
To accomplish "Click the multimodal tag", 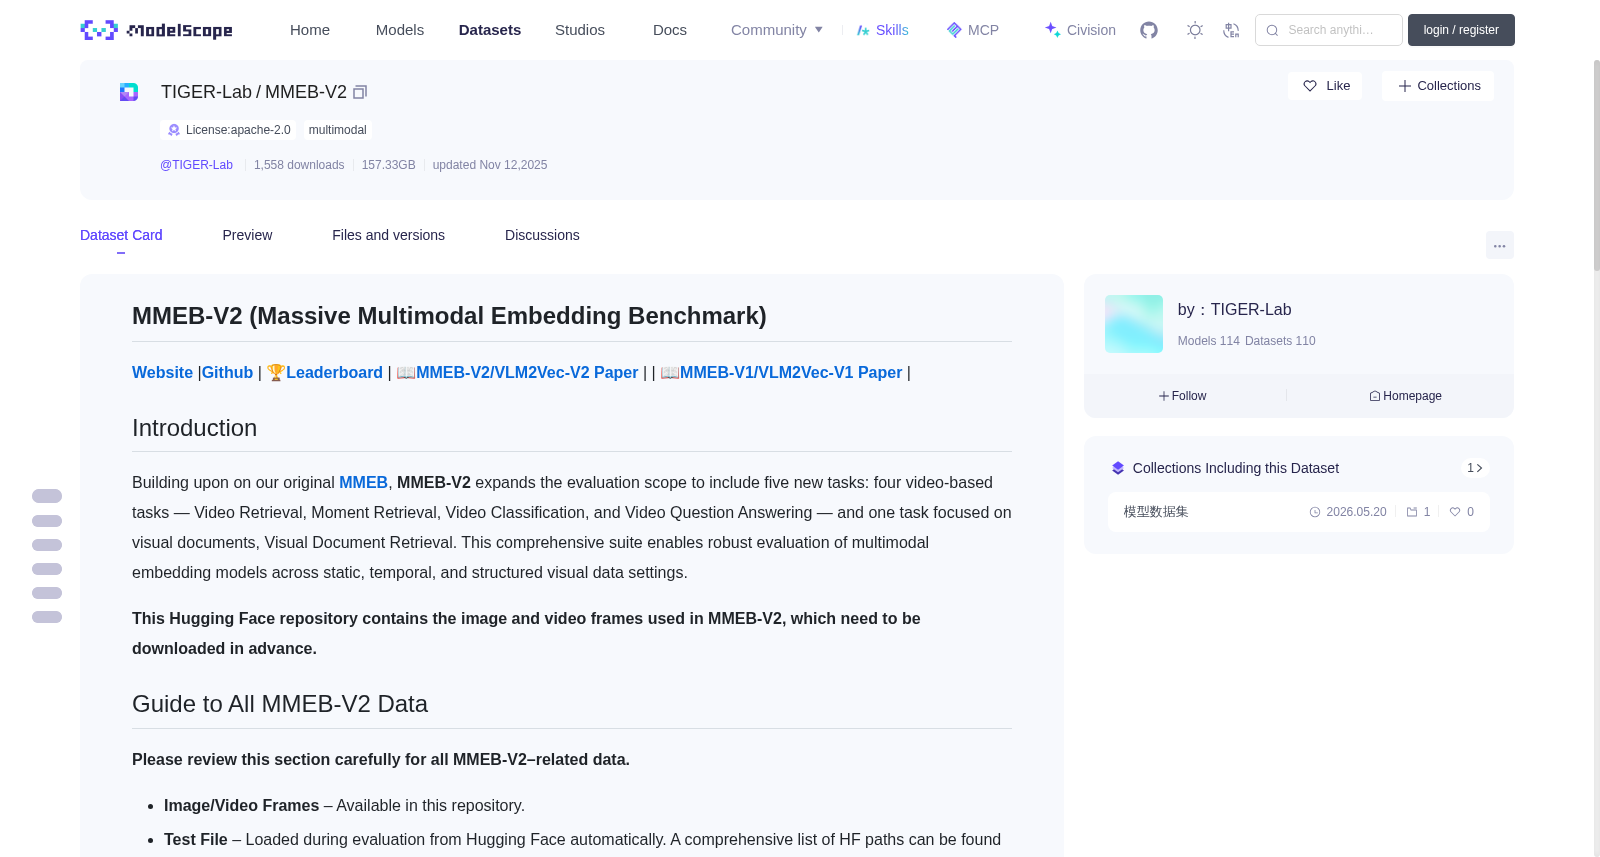I will (x=338, y=130).
